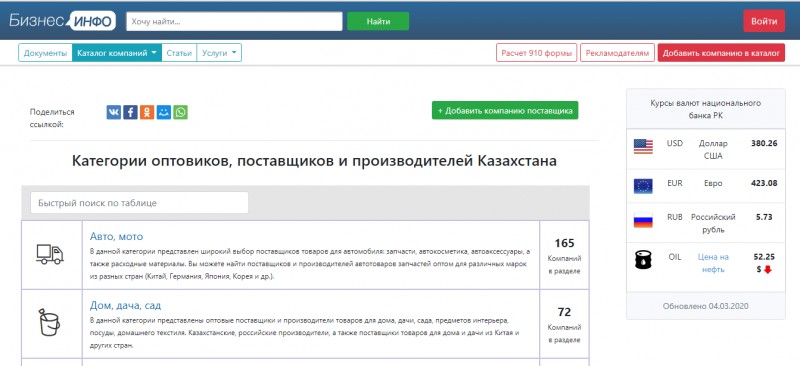Focus the Хочу найти search field
The image size is (800, 366).
[x=234, y=21]
